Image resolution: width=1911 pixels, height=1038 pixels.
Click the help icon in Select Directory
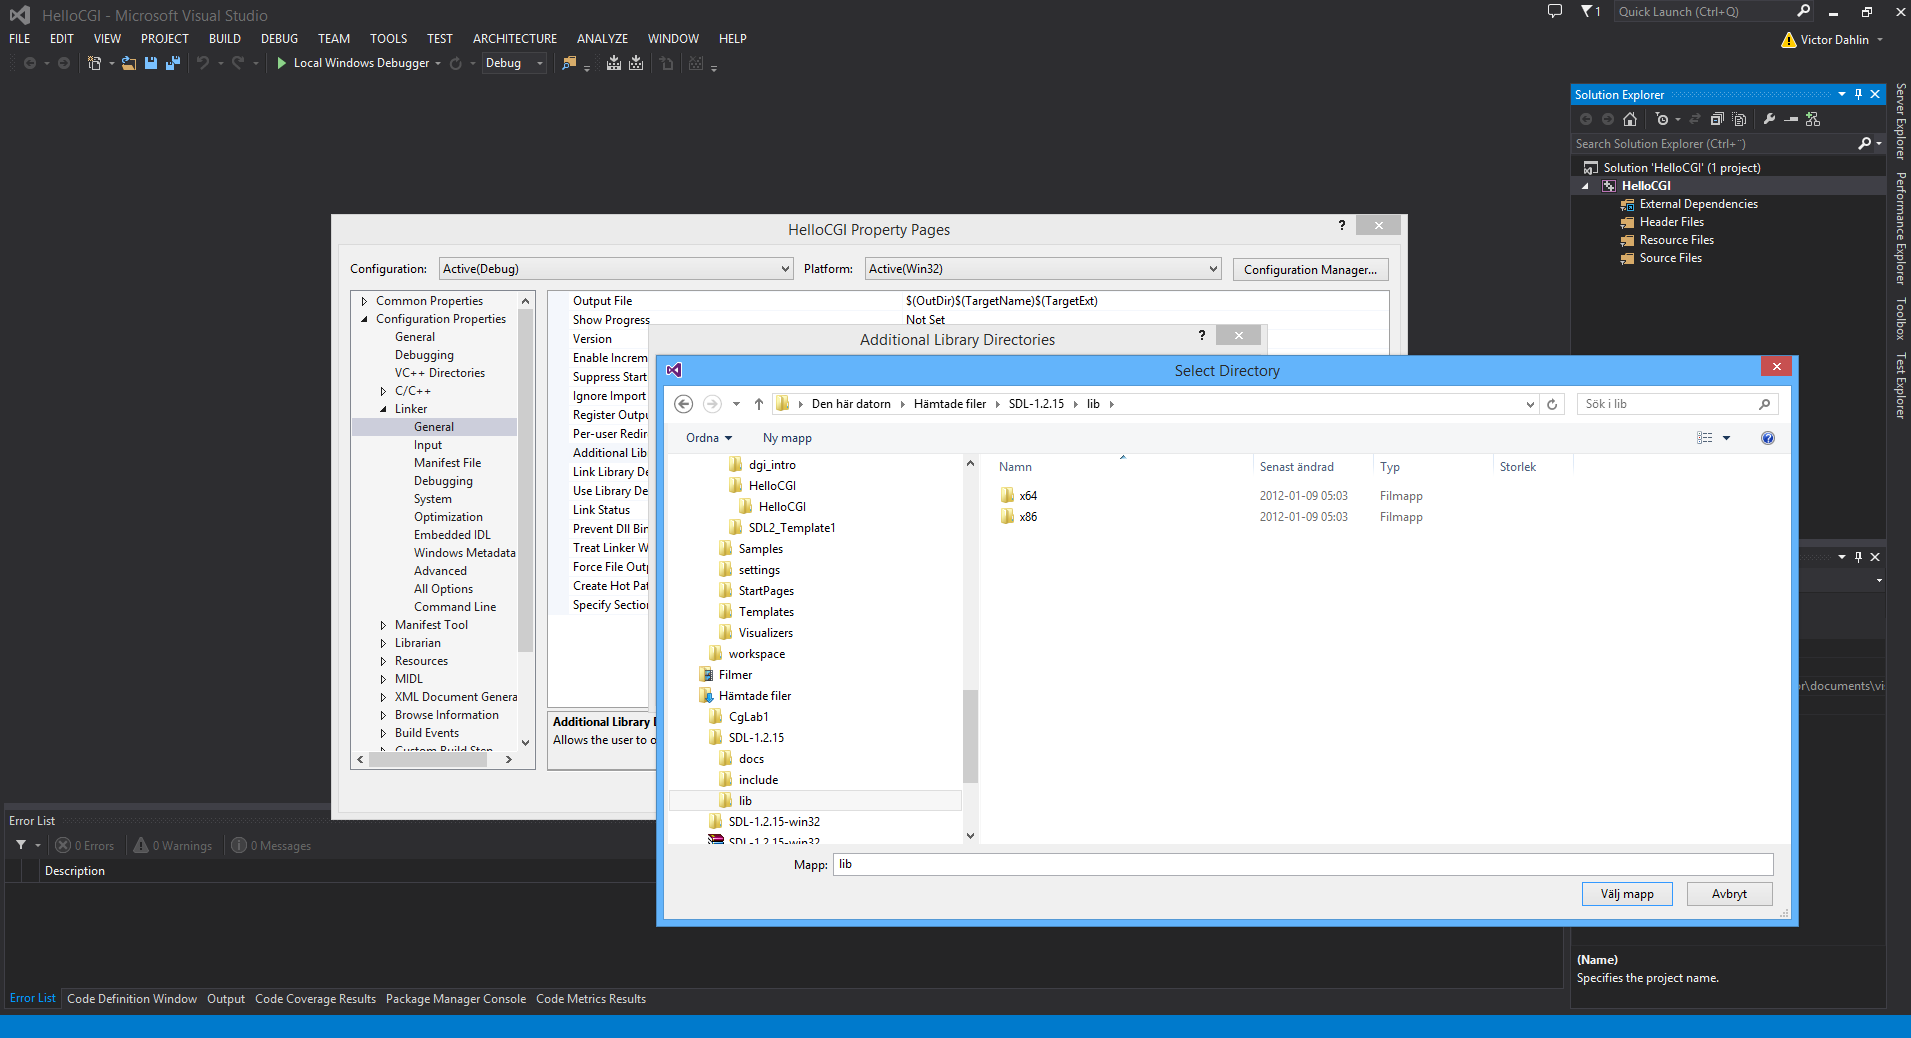(x=1768, y=438)
